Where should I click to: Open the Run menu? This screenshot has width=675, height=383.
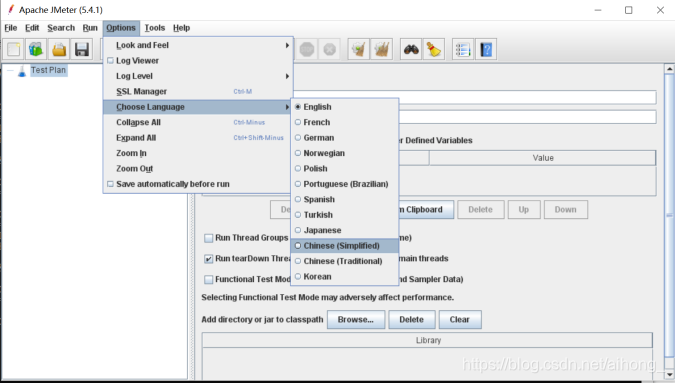coord(90,28)
